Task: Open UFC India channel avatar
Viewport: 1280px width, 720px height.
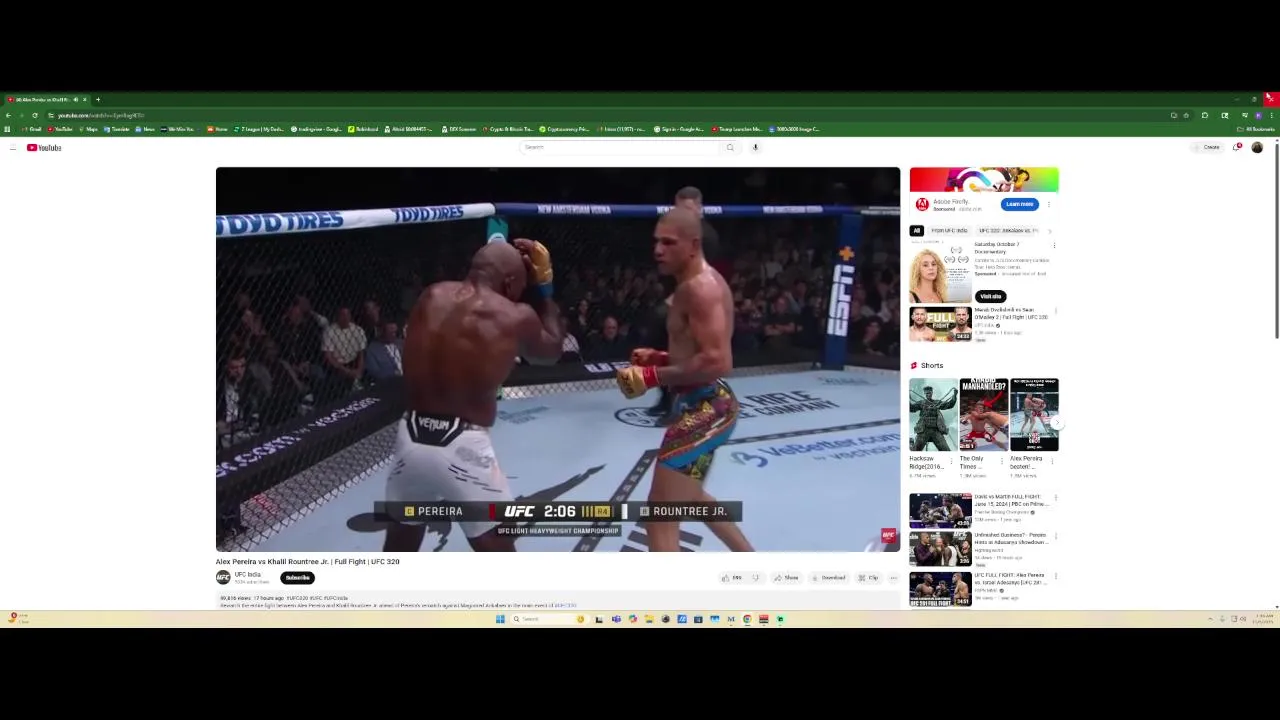Action: pyautogui.click(x=223, y=577)
